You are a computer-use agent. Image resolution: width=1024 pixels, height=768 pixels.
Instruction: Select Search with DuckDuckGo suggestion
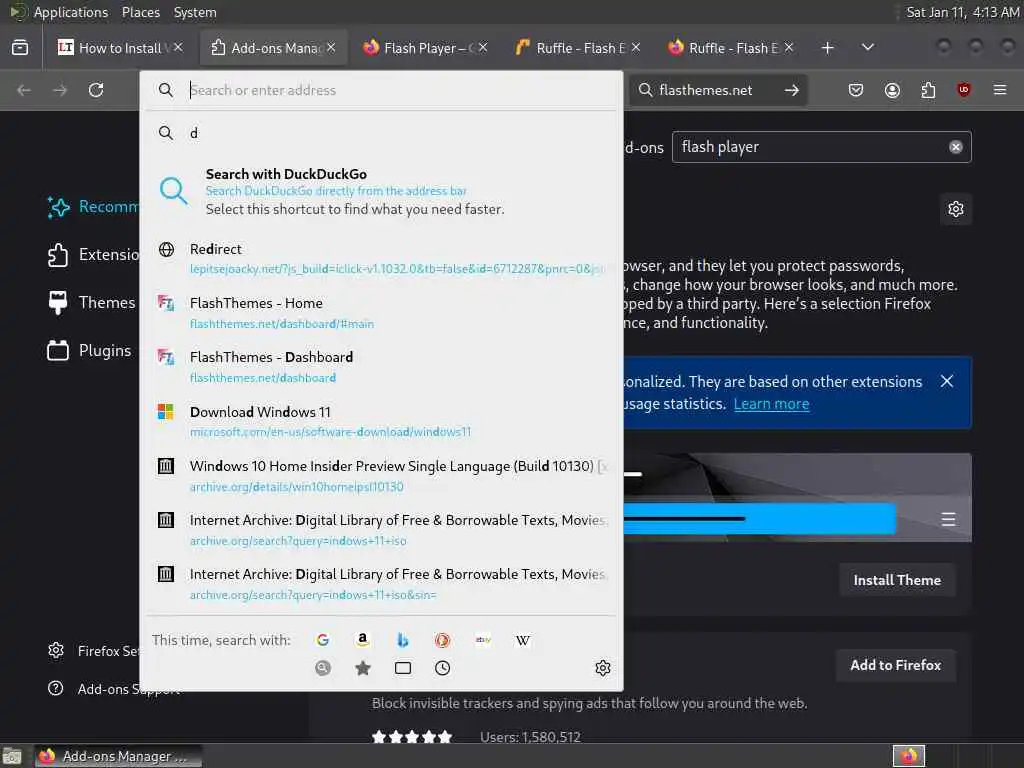(381, 191)
